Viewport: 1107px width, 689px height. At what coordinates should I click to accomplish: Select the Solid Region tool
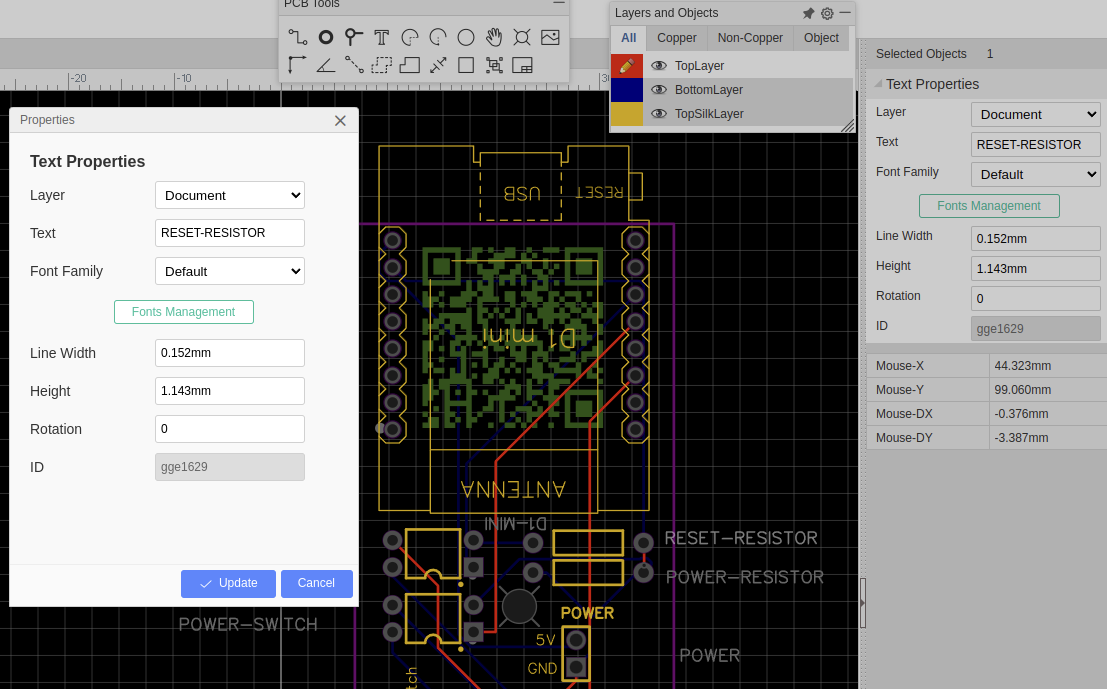[x=409, y=66]
